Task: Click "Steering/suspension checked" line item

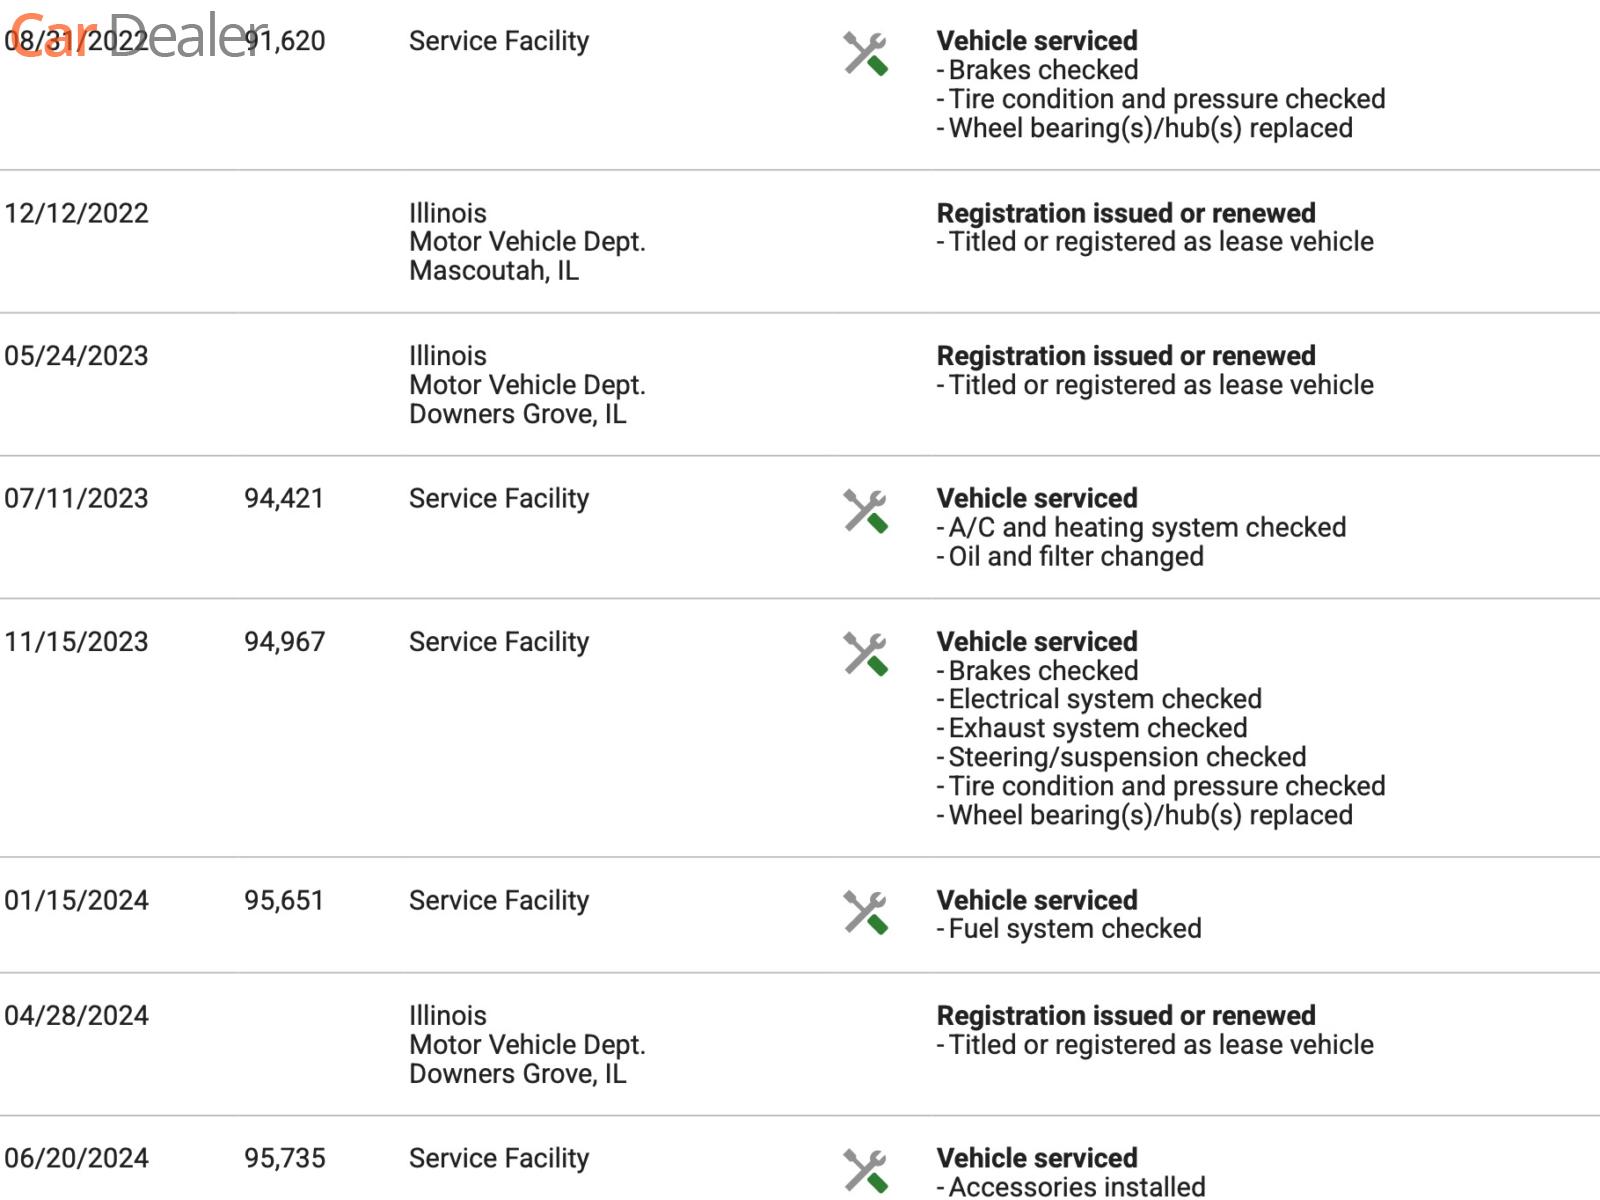Action: click(x=1127, y=757)
